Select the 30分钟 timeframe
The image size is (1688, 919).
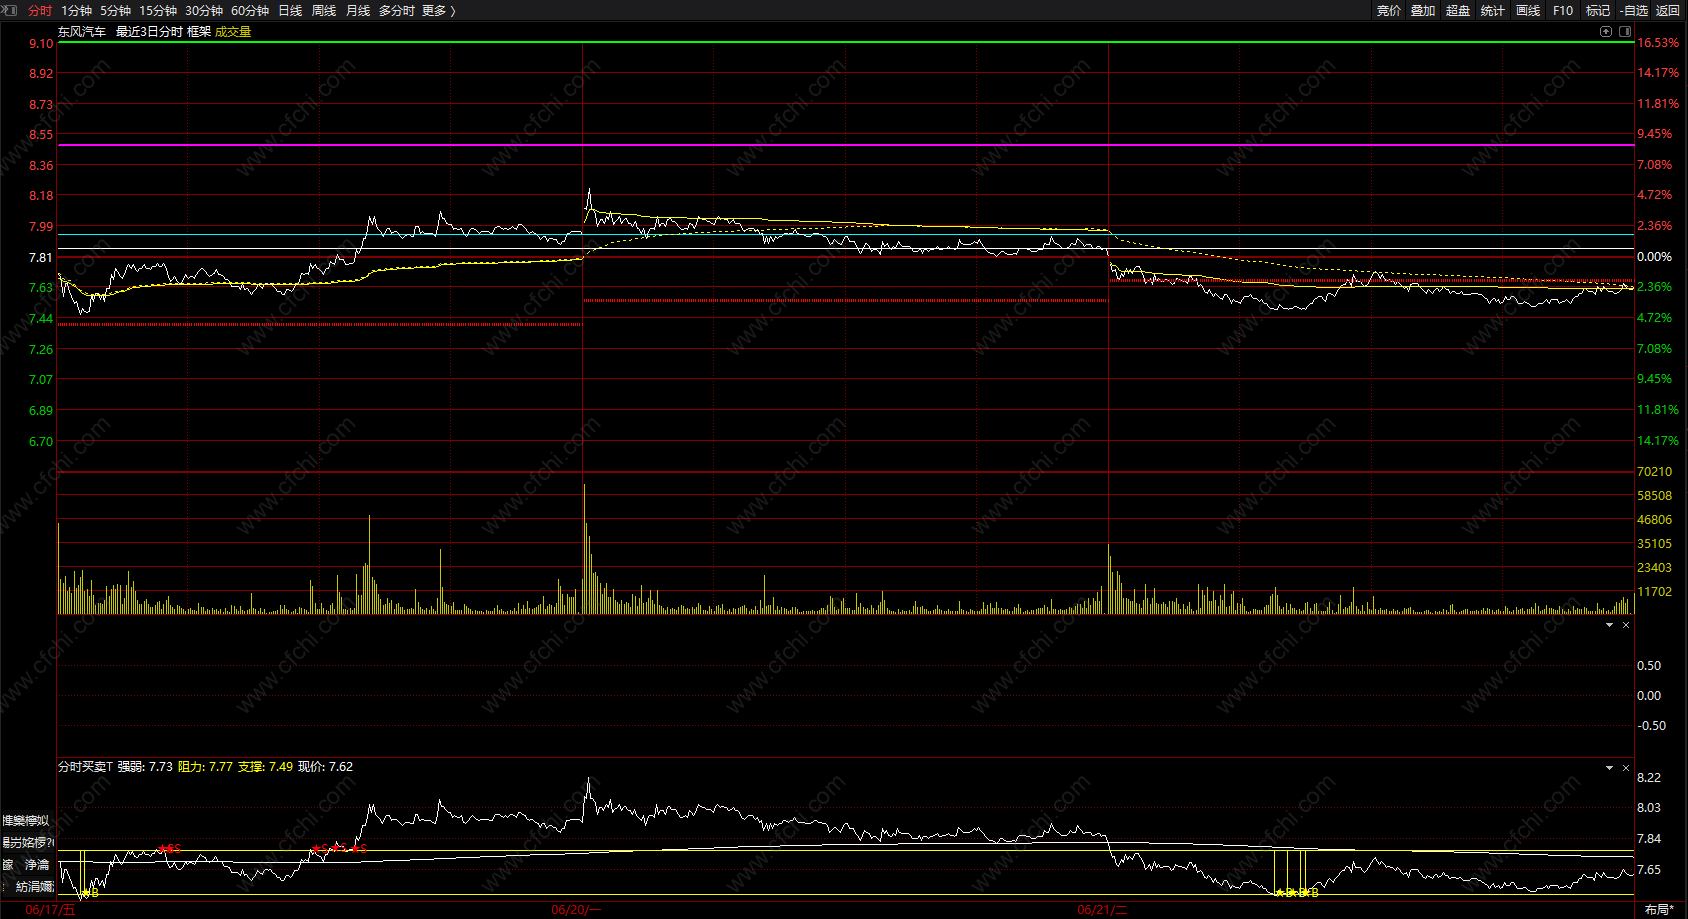204,10
